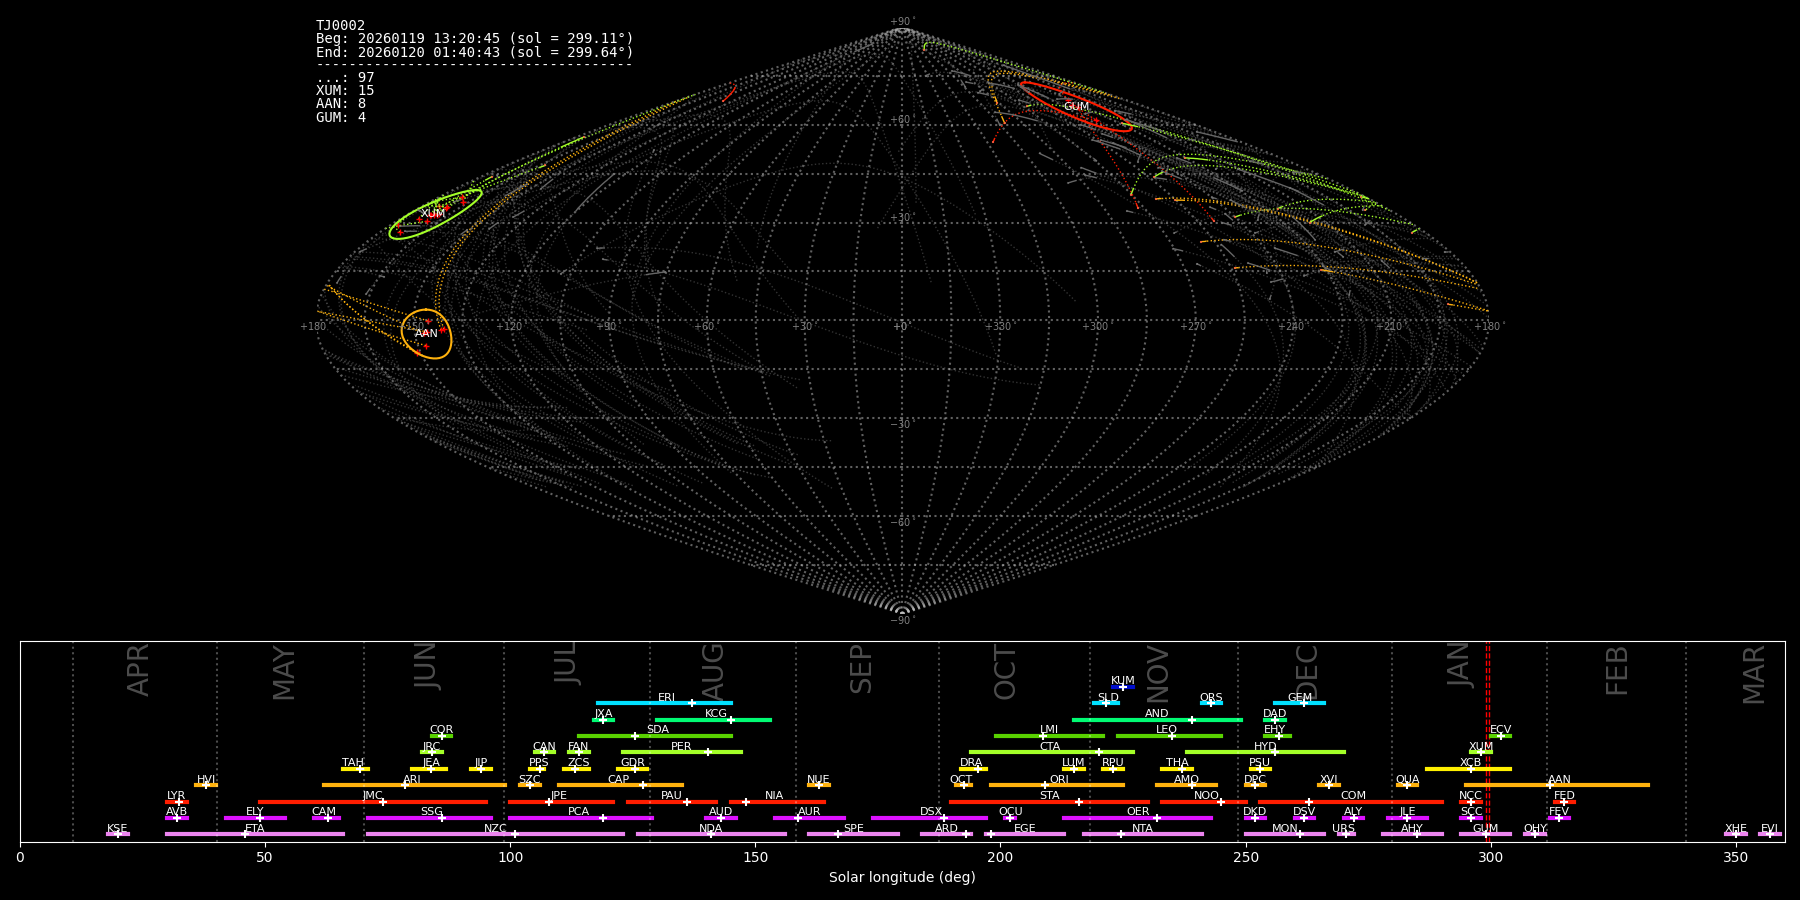This screenshot has height=900, width=1800.
Task: Click the 300 tick label on the axis
Action: pyautogui.click(x=1490, y=857)
